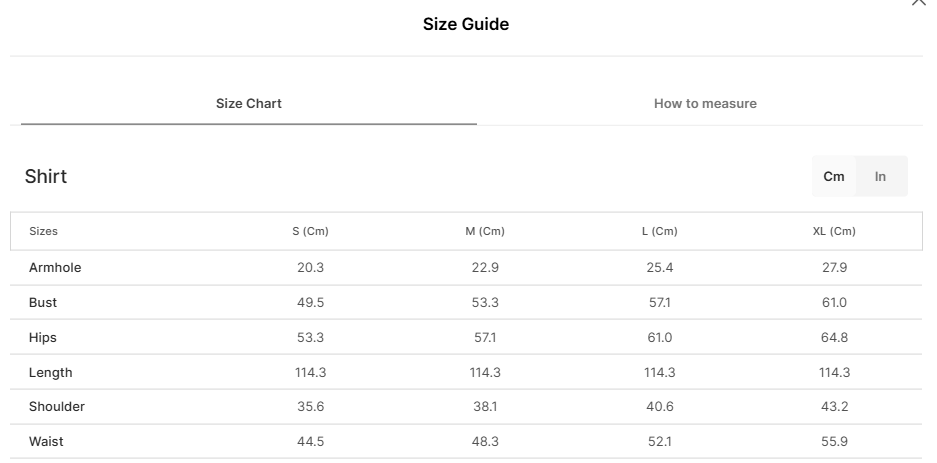Close the Size Guide dialog
This screenshot has height=463, width=937.
coord(919,3)
